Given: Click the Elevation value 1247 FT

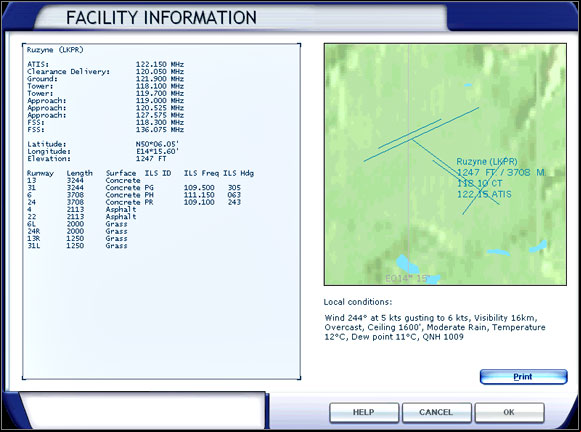Looking at the screenshot, I should (x=151, y=159).
